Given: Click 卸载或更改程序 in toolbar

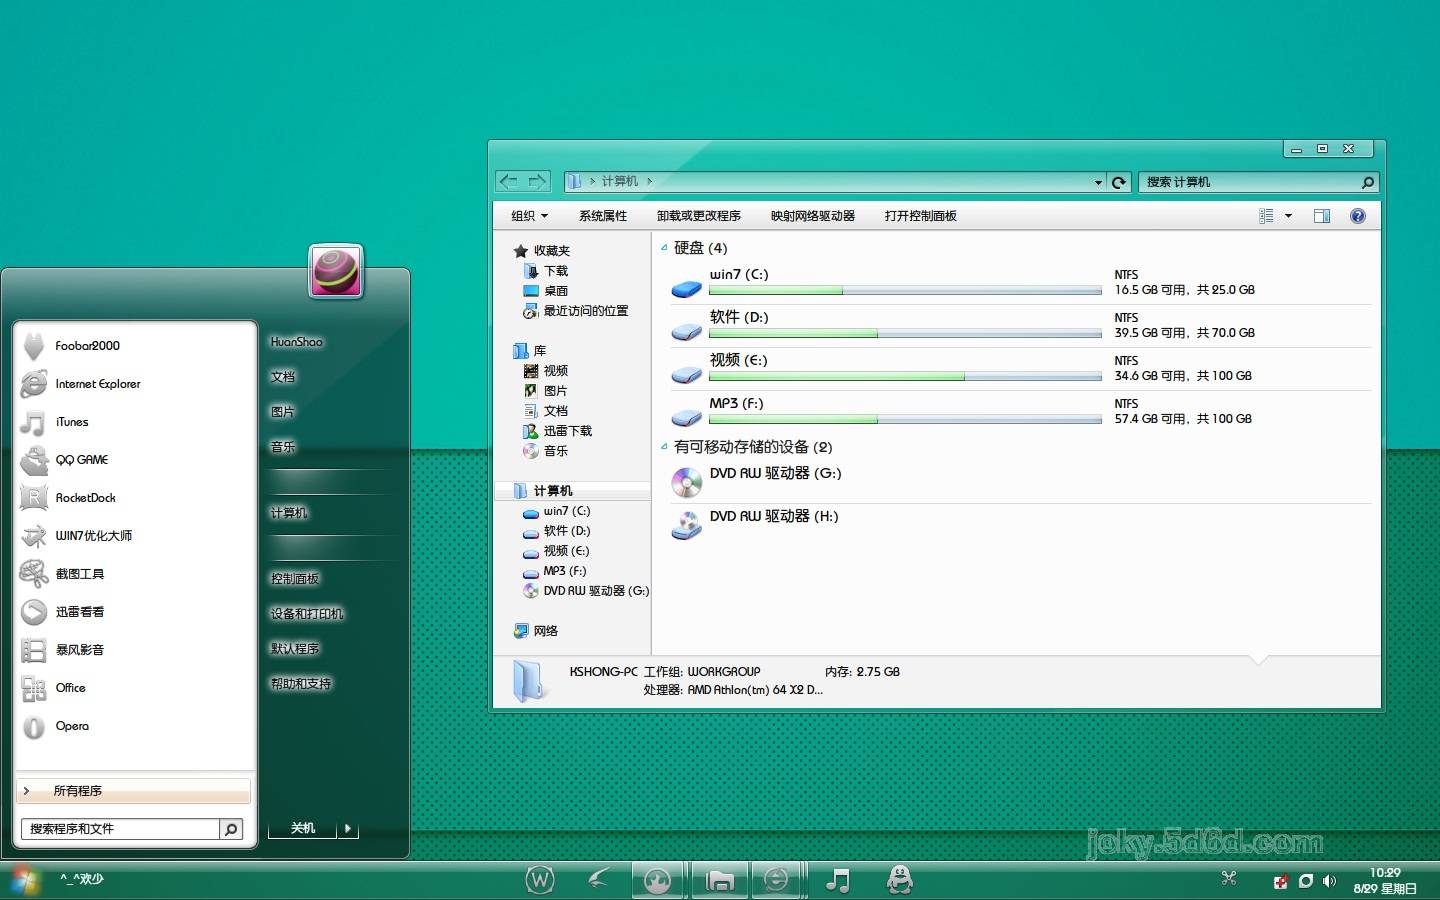Looking at the screenshot, I should (699, 216).
